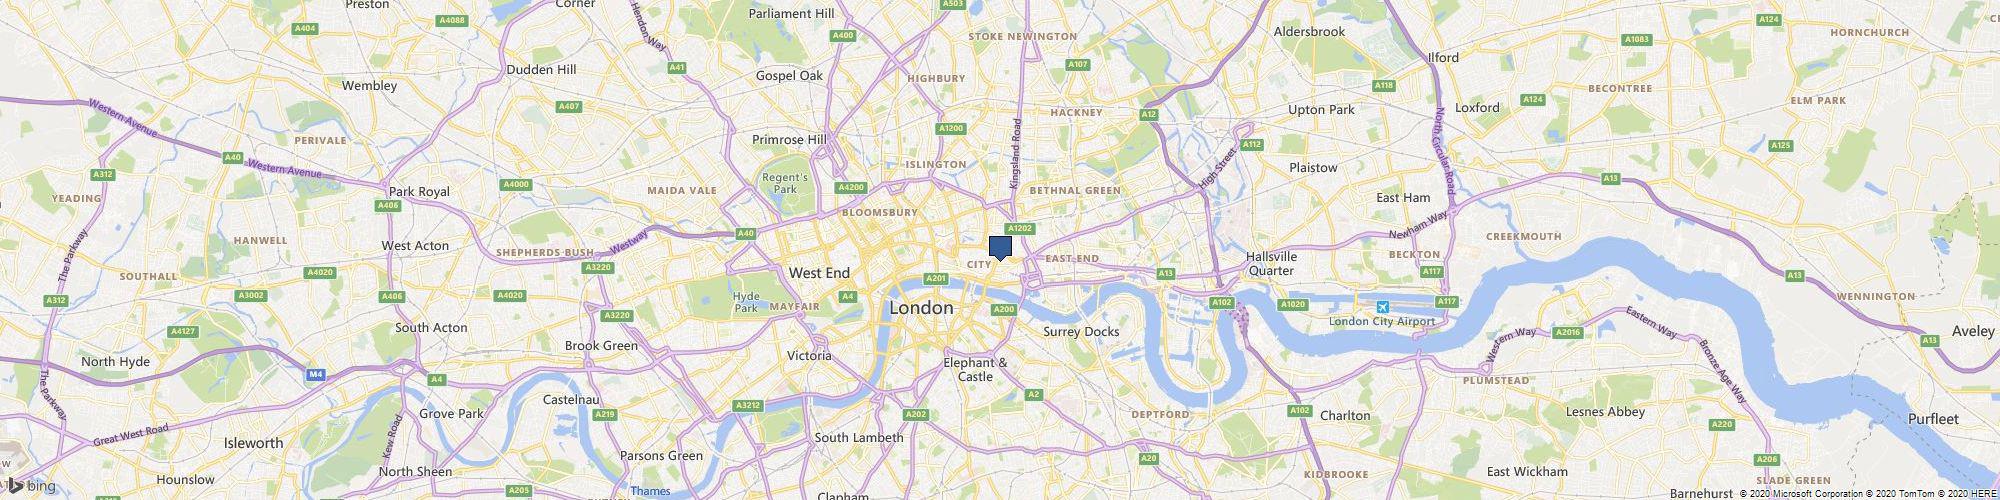Select the A2016 road shield
This screenshot has height=500, width=2000.
tap(1568, 331)
